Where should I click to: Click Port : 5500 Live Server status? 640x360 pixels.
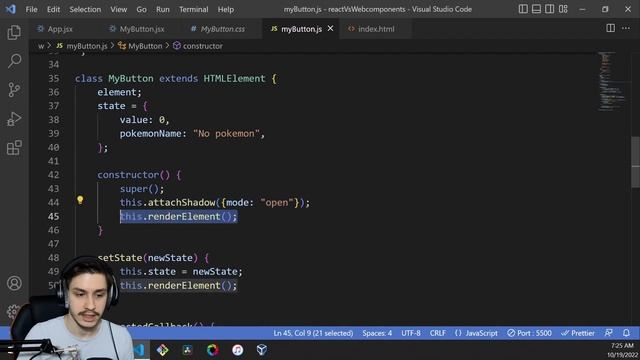529,333
